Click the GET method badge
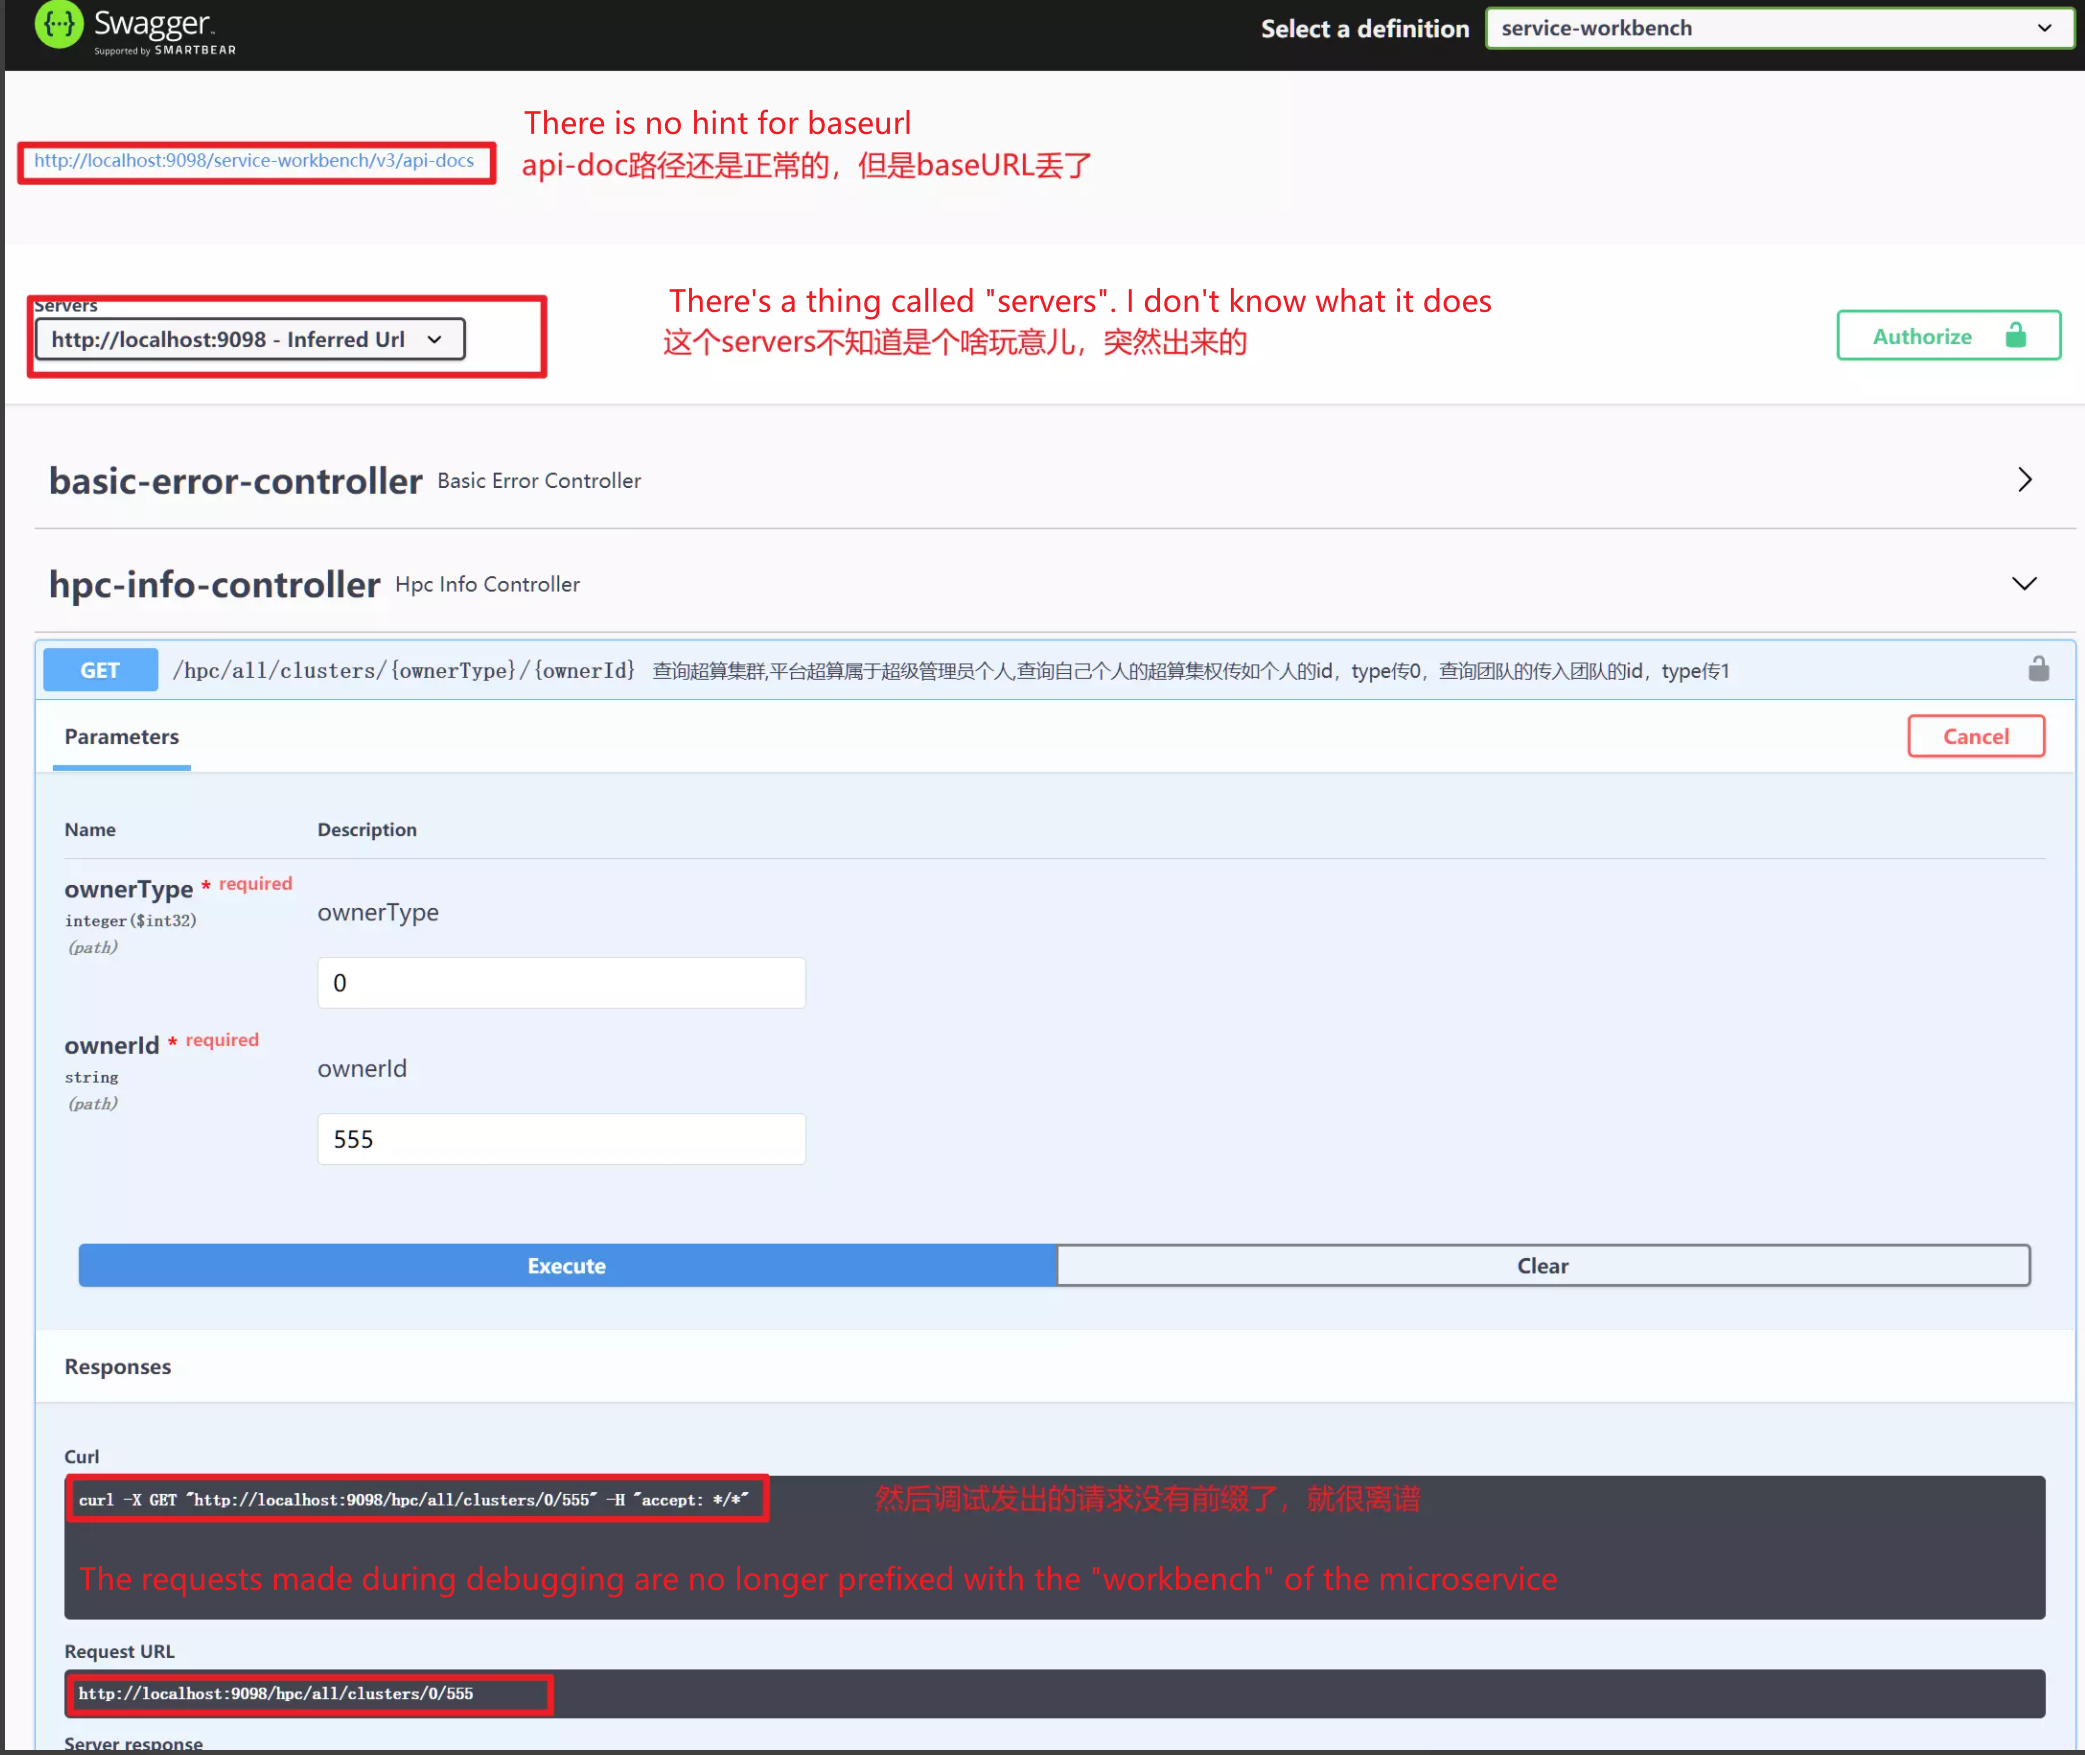This screenshot has width=2085, height=1755. point(100,670)
